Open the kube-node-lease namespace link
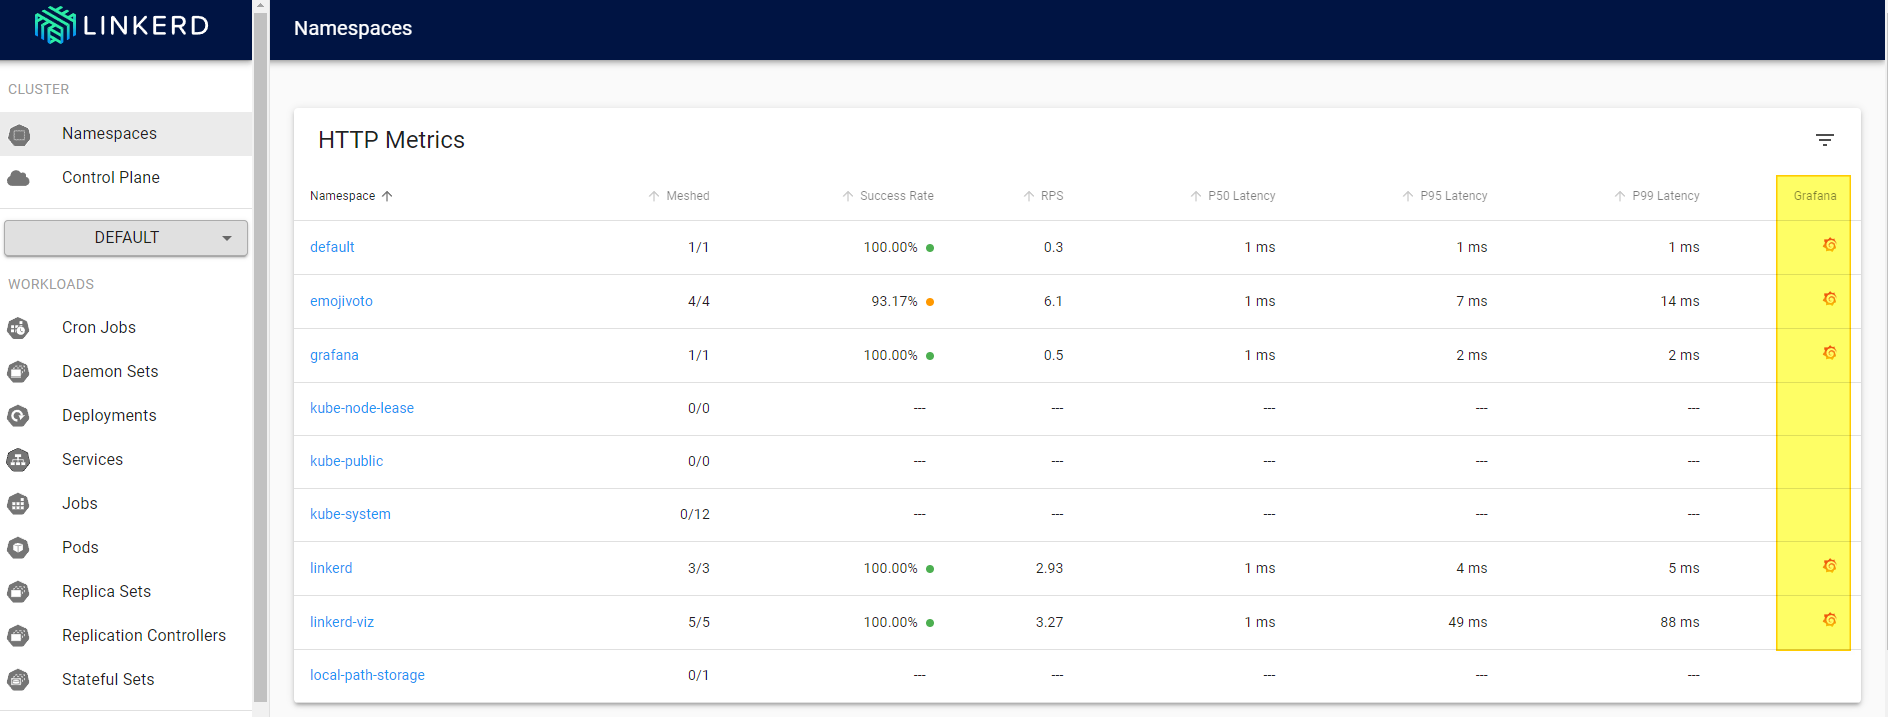Image resolution: width=1888 pixels, height=717 pixels. pos(362,408)
